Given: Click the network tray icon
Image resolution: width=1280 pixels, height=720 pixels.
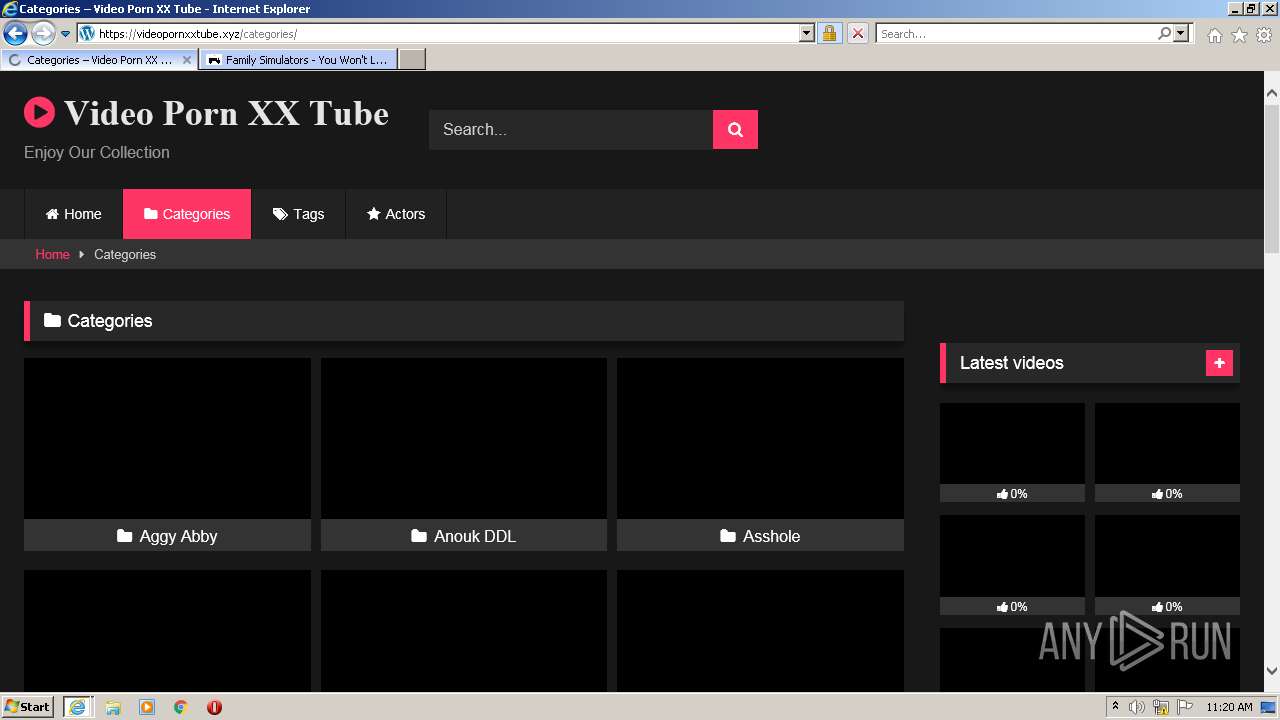Looking at the screenshot, I should pyautogui.click(x=1161, y=707).
